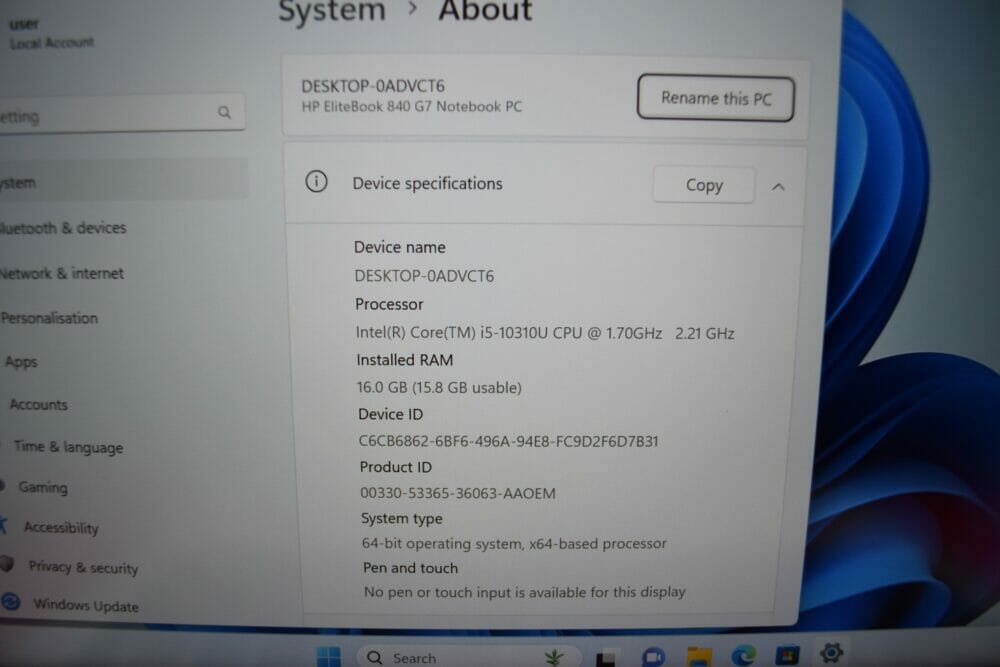Open File Explorer from the taskbar
This screenshot has height=667, width=1000.
pos(699,656)
